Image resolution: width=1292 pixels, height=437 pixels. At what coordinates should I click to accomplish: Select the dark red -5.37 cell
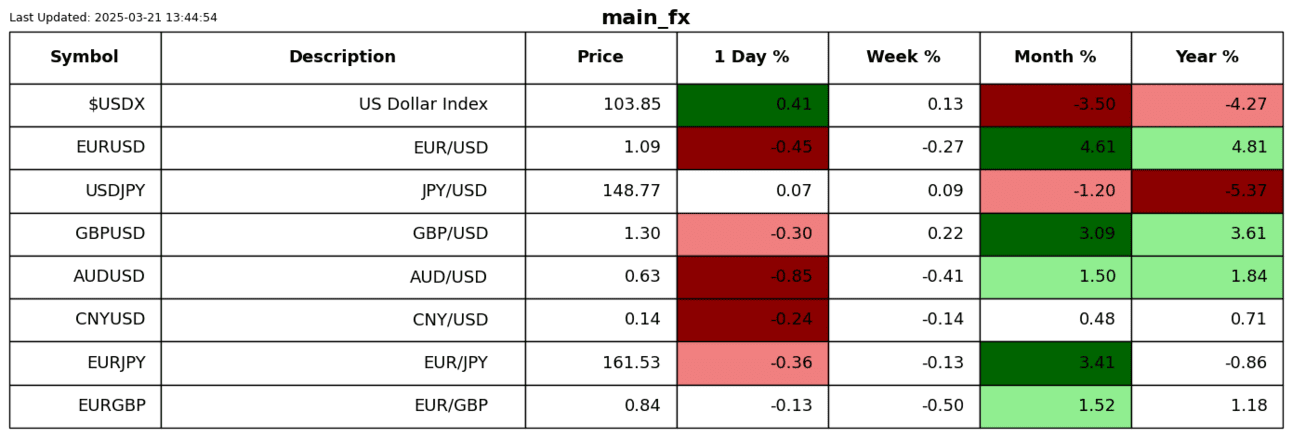[x=1207, y=190]
